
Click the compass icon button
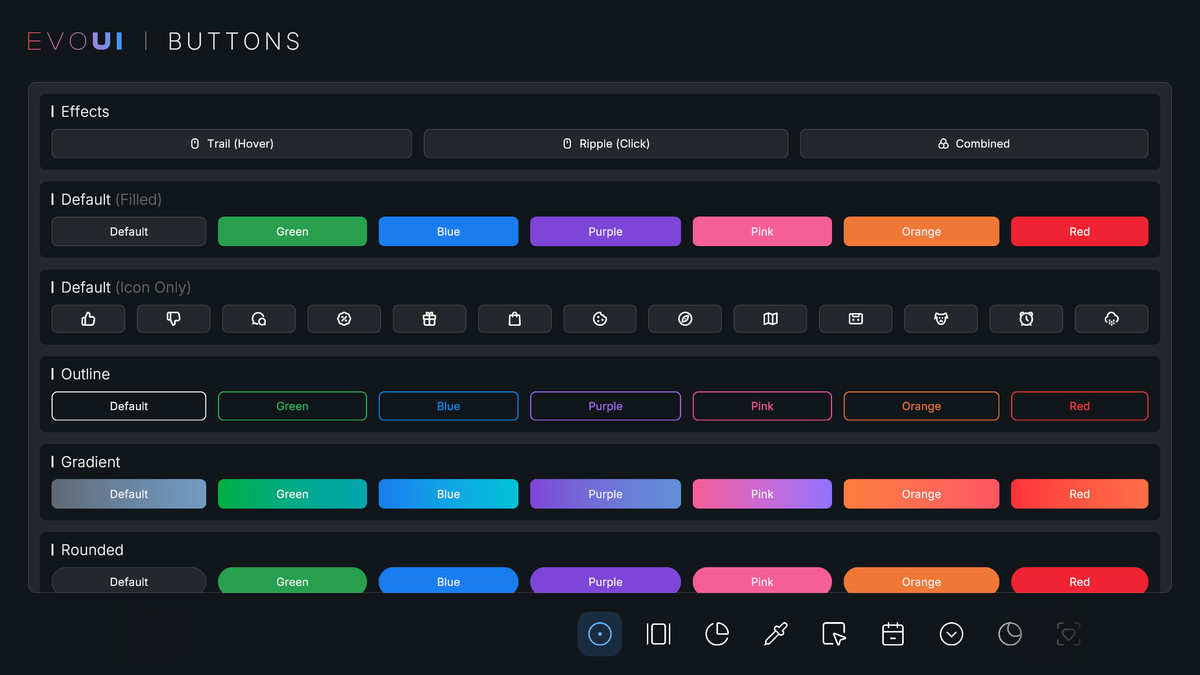point(685,318)
